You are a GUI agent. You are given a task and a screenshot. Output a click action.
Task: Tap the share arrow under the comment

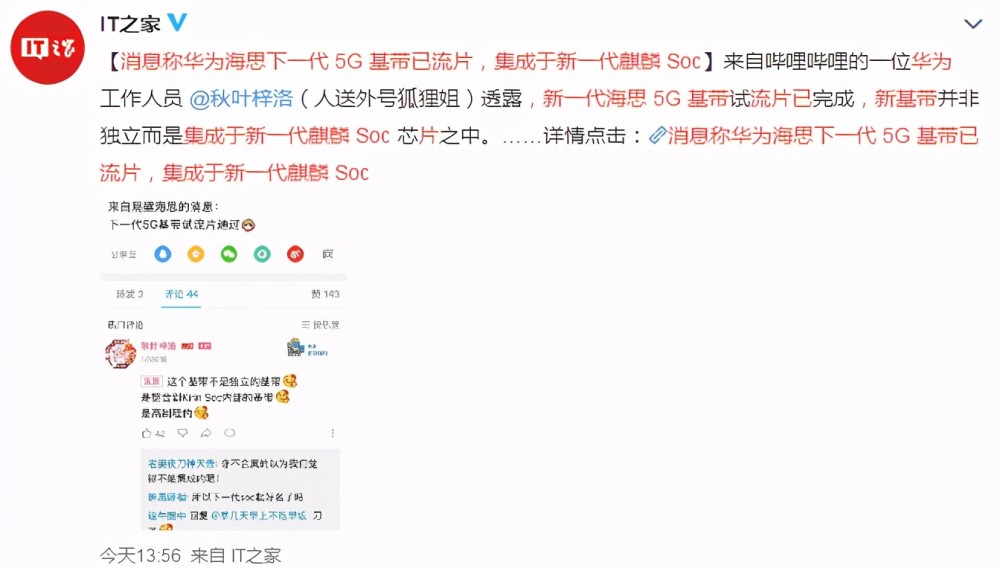point(206,433)
